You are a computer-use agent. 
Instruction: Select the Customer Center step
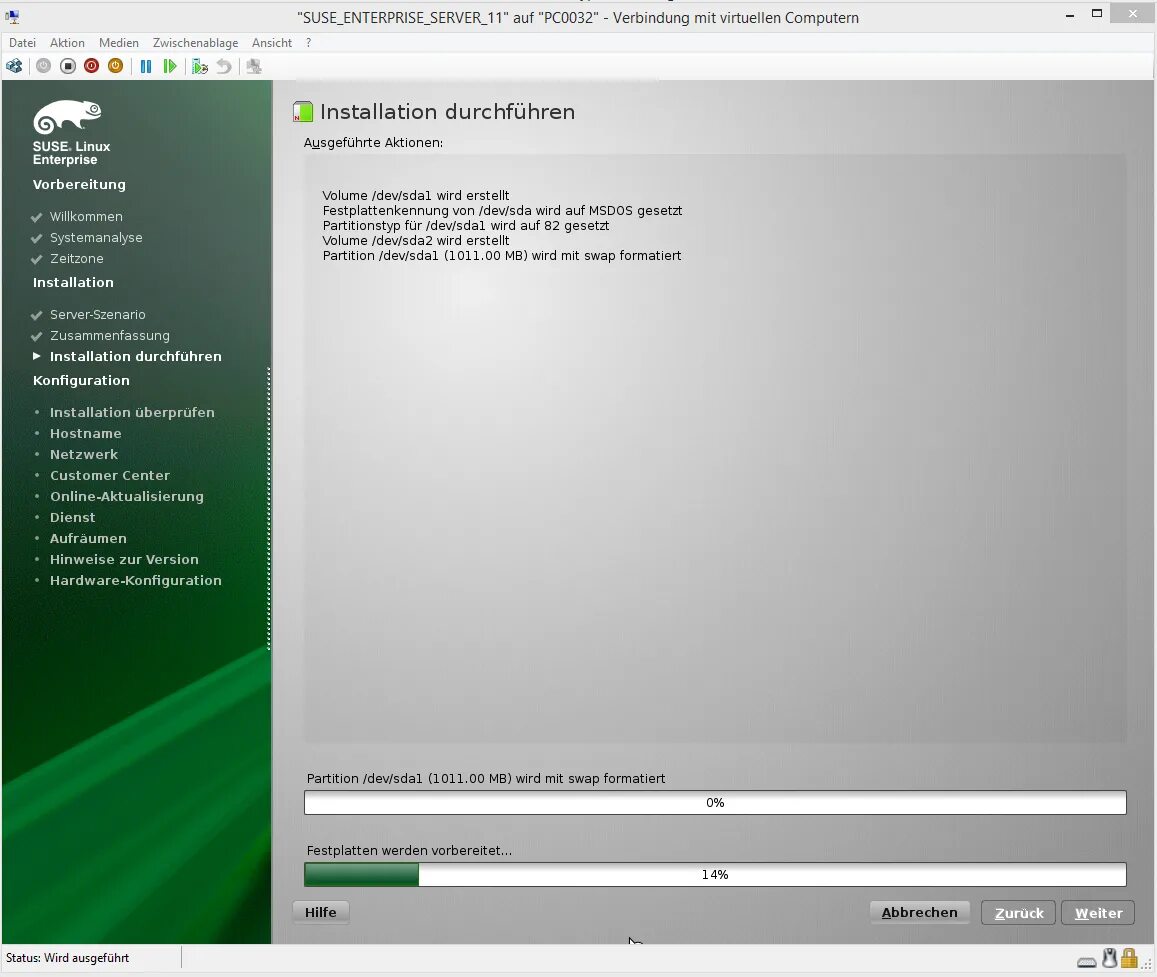pos(110,475)
